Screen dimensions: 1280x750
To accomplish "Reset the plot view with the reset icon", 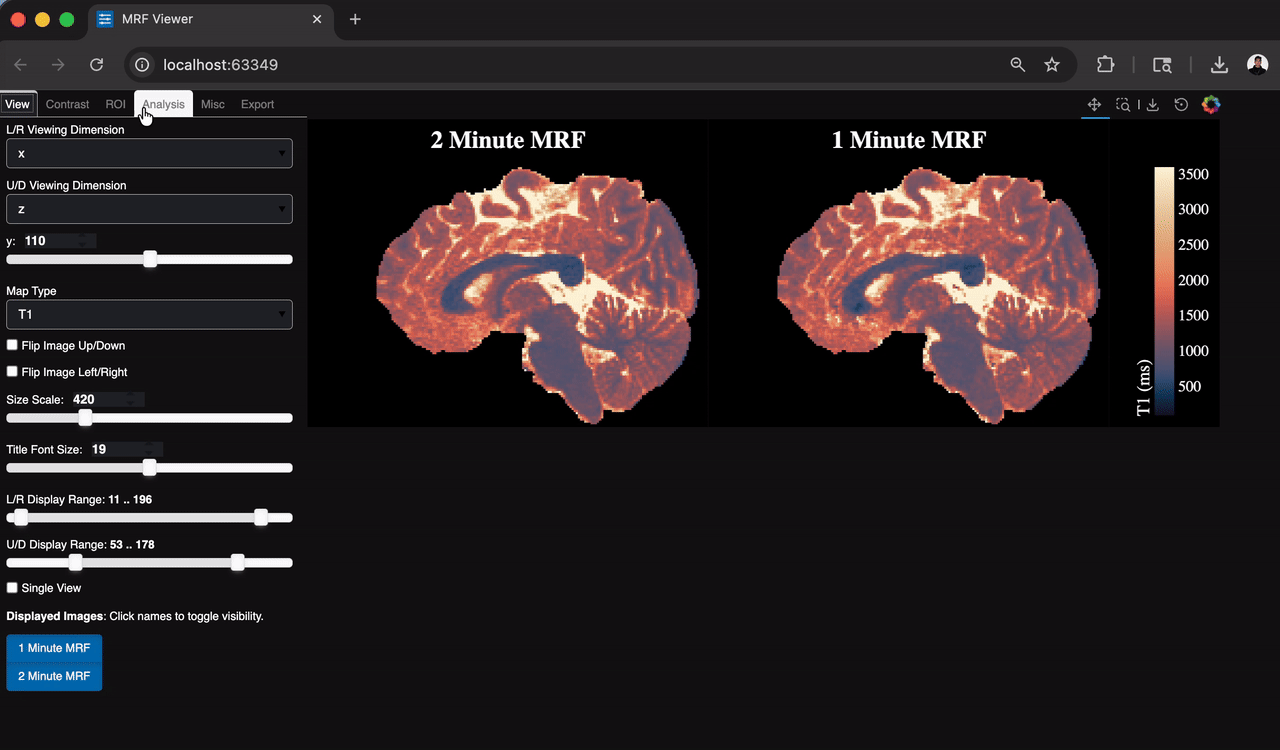I will click(x=1181, y=104).
